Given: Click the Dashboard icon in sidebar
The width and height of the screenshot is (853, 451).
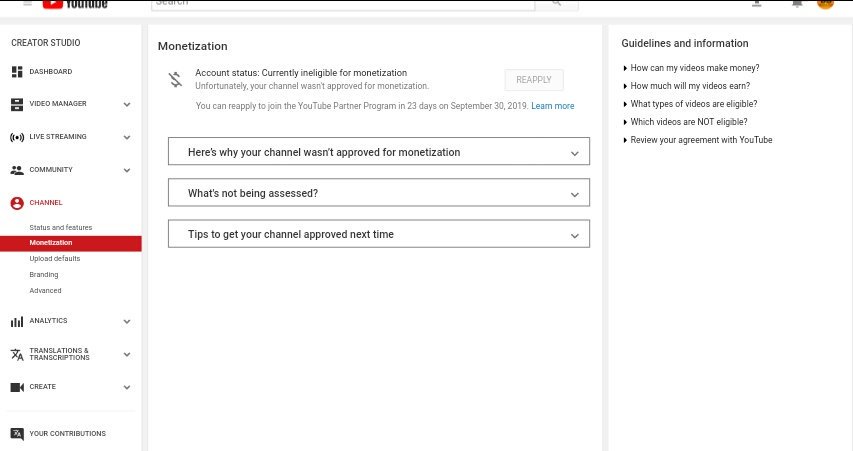Looking at the screenshot, I should tap(17, 72).
